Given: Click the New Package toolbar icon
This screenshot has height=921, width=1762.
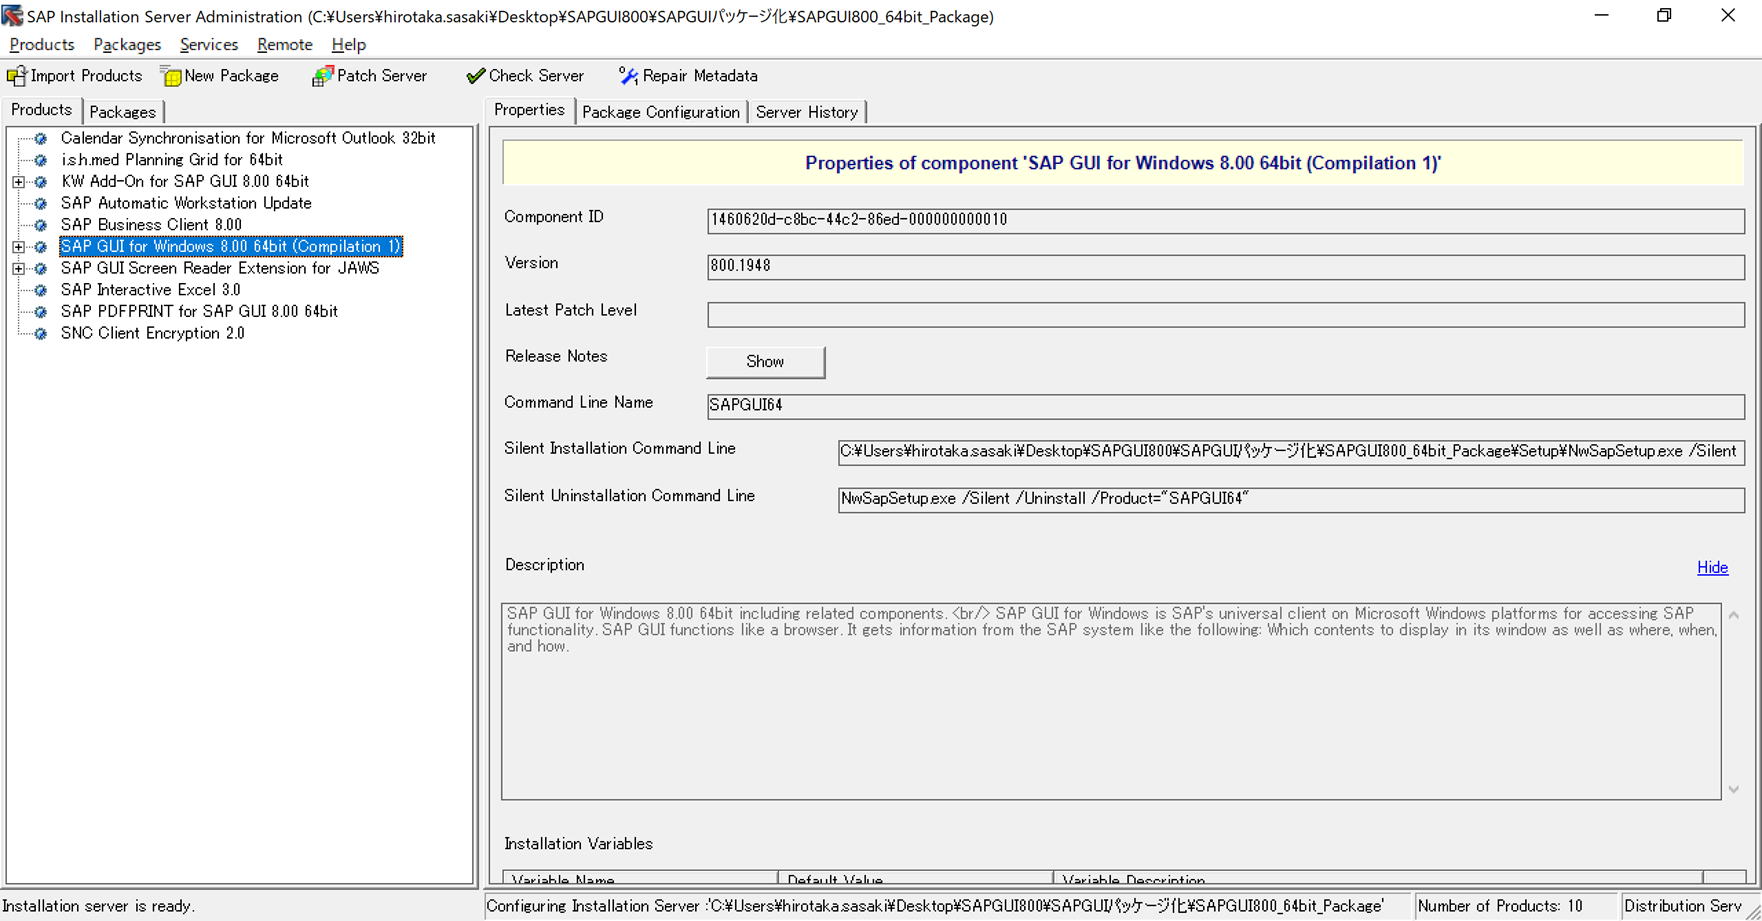Looking at the screenshot, I should tap(171, 77).
